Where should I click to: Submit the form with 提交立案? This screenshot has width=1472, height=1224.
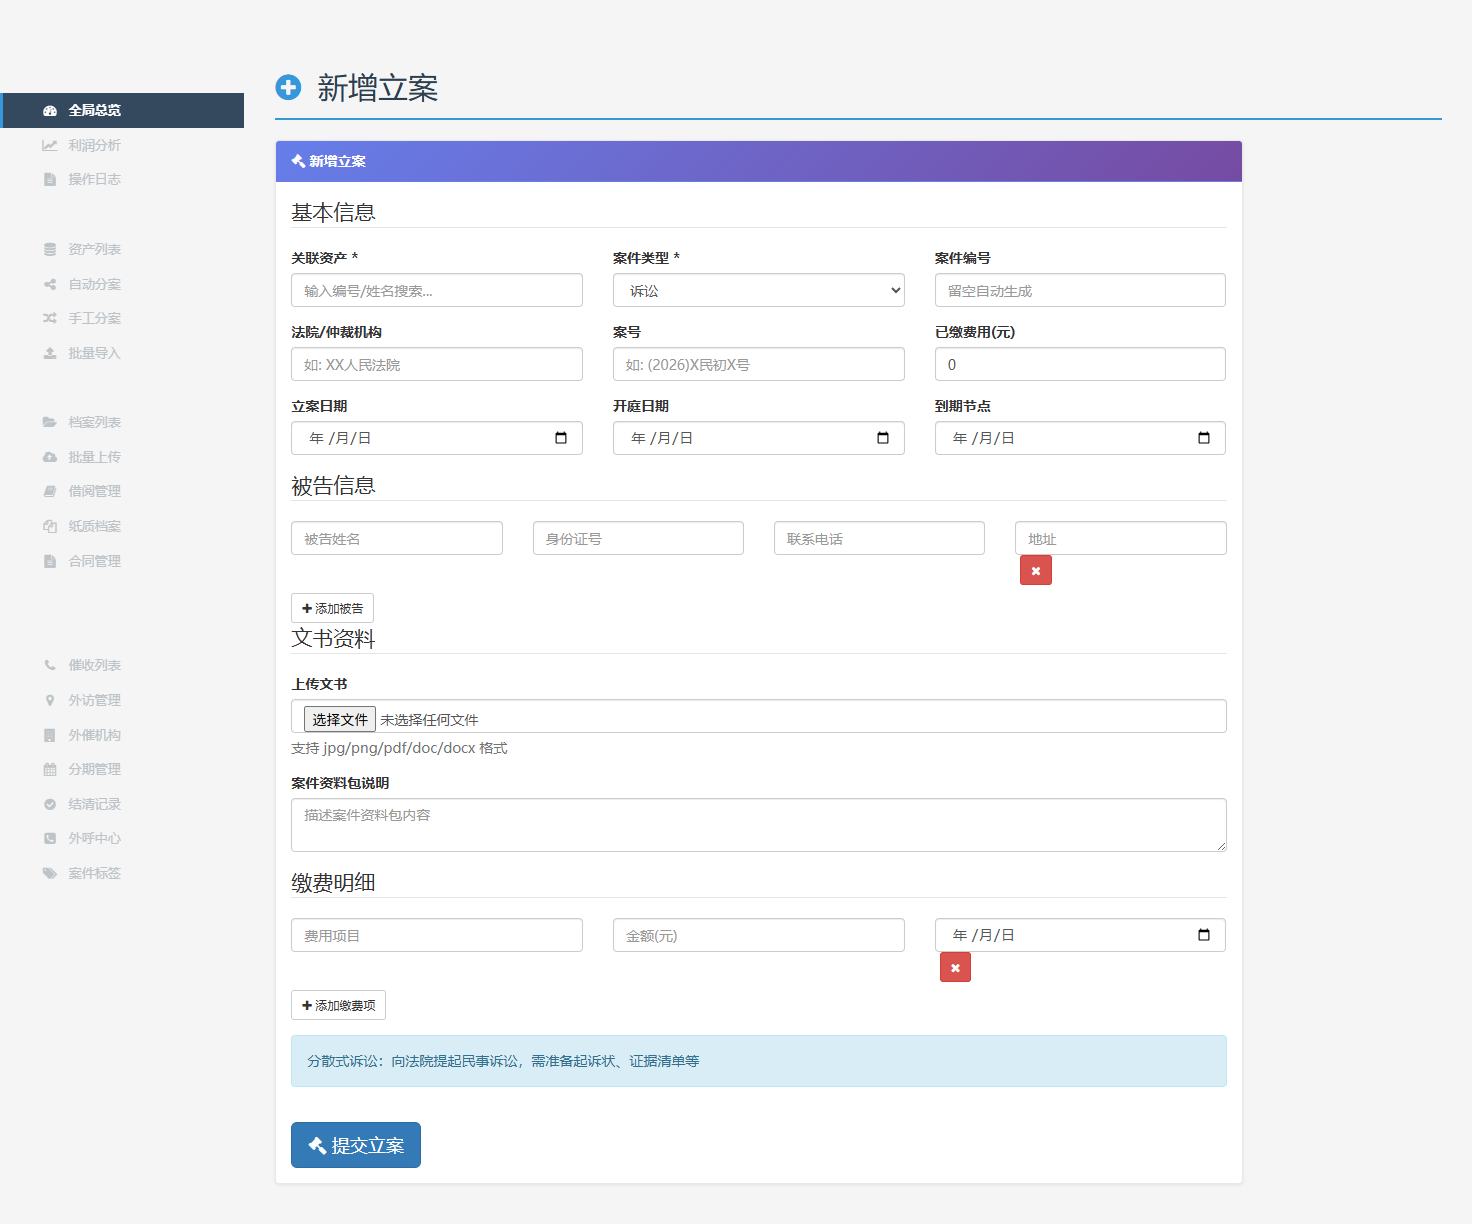356,1145
